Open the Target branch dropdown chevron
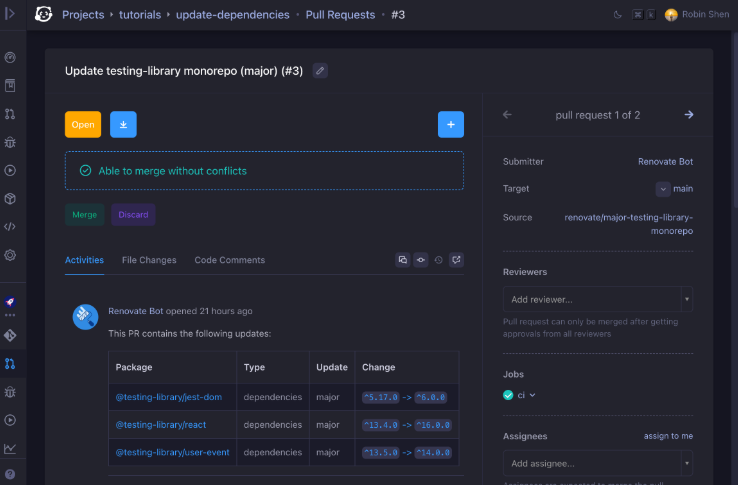738x485 pixels. (663, 189)
